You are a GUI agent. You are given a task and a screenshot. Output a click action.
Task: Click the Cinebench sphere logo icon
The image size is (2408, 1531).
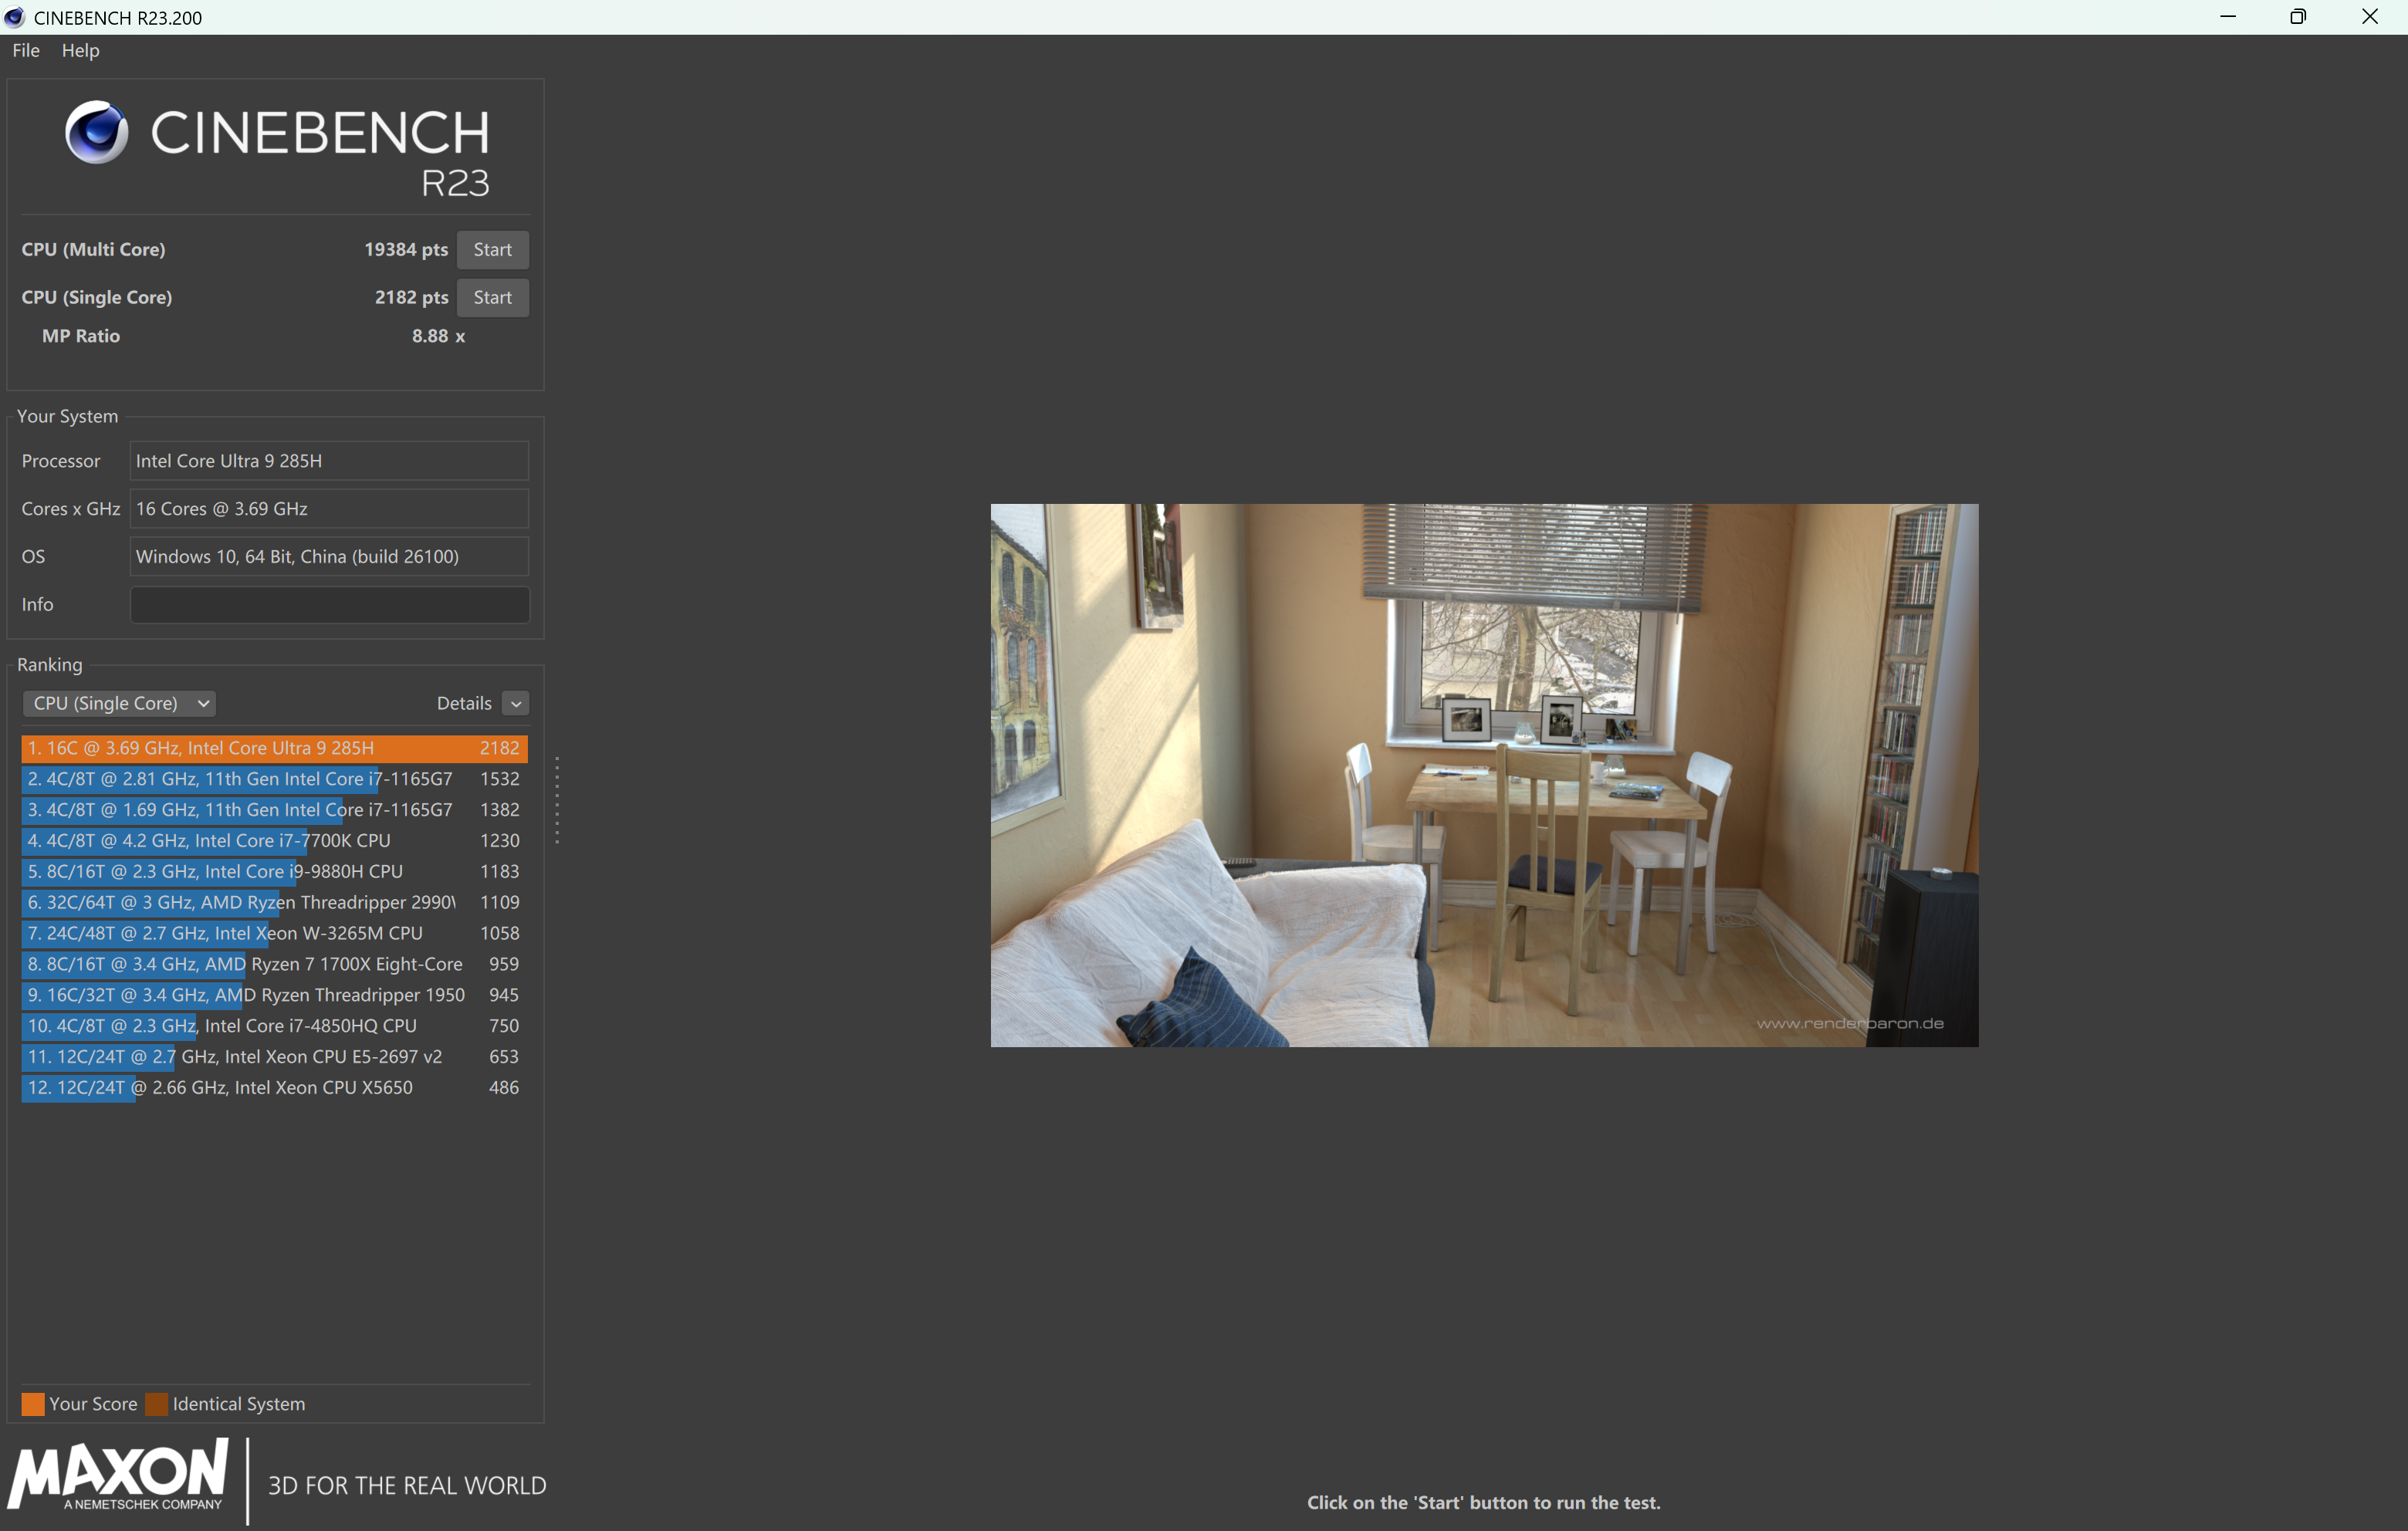(x=97, y=132)
